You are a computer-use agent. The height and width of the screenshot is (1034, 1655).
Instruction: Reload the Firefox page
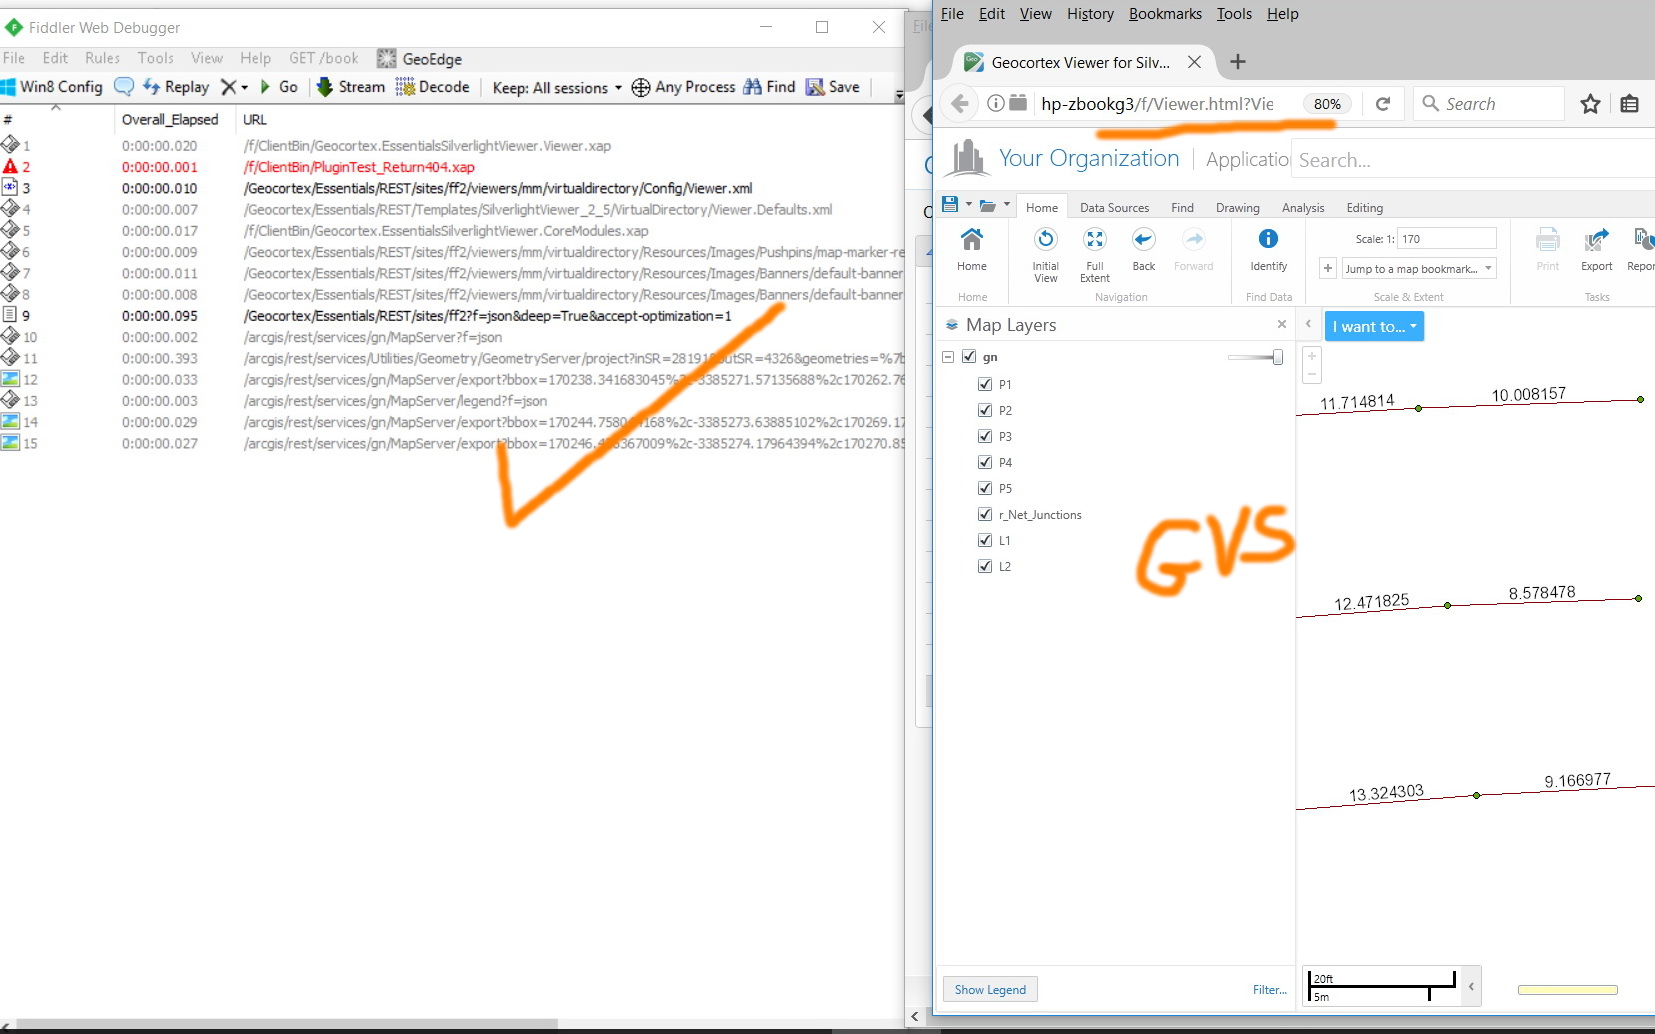pos(1383,104)
